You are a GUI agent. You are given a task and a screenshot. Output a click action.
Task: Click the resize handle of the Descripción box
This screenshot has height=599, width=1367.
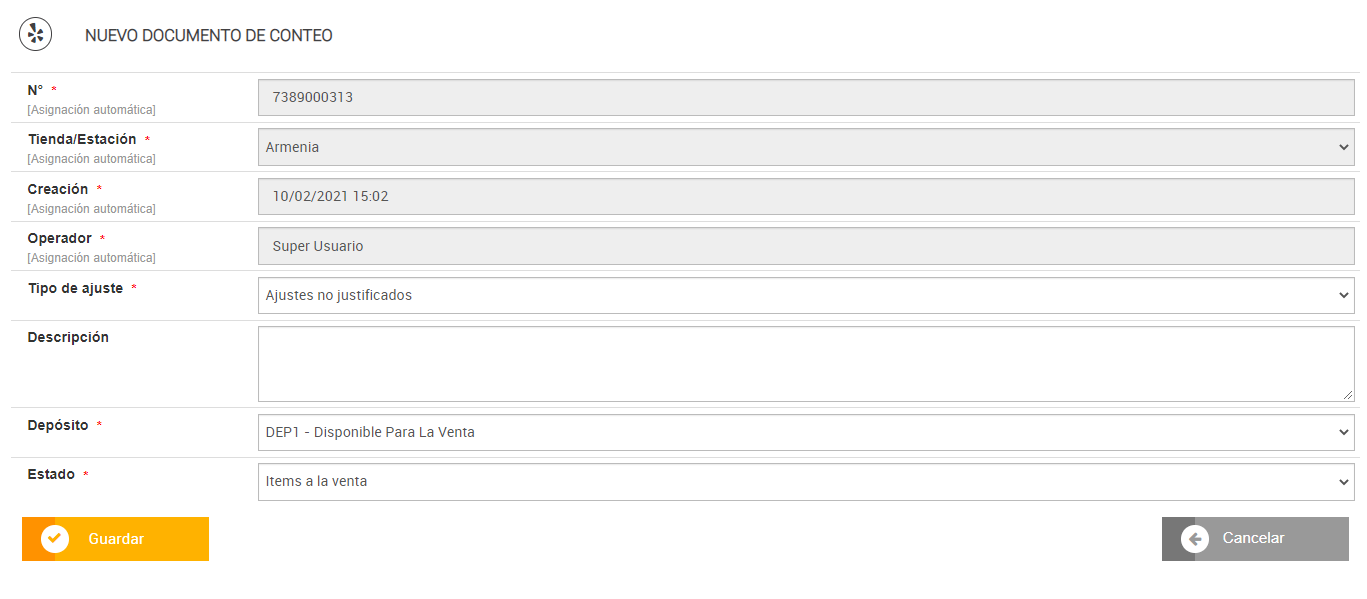(1348, 395)
